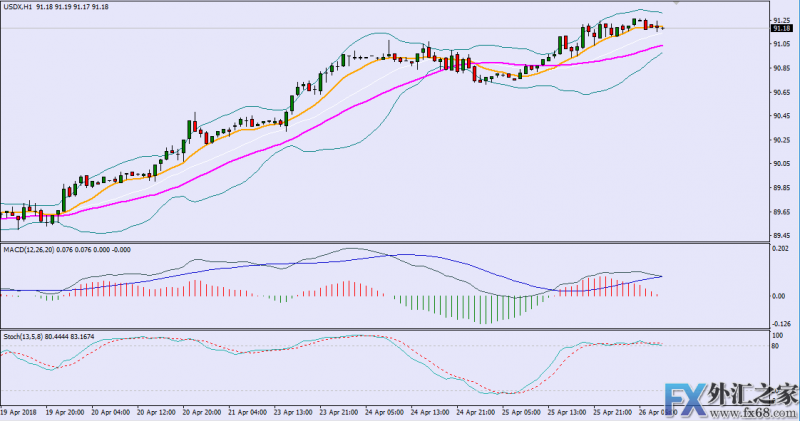Click the last candlestick on the price chart
The height and width of the screenshot is (421, 800).
point(661,27)
